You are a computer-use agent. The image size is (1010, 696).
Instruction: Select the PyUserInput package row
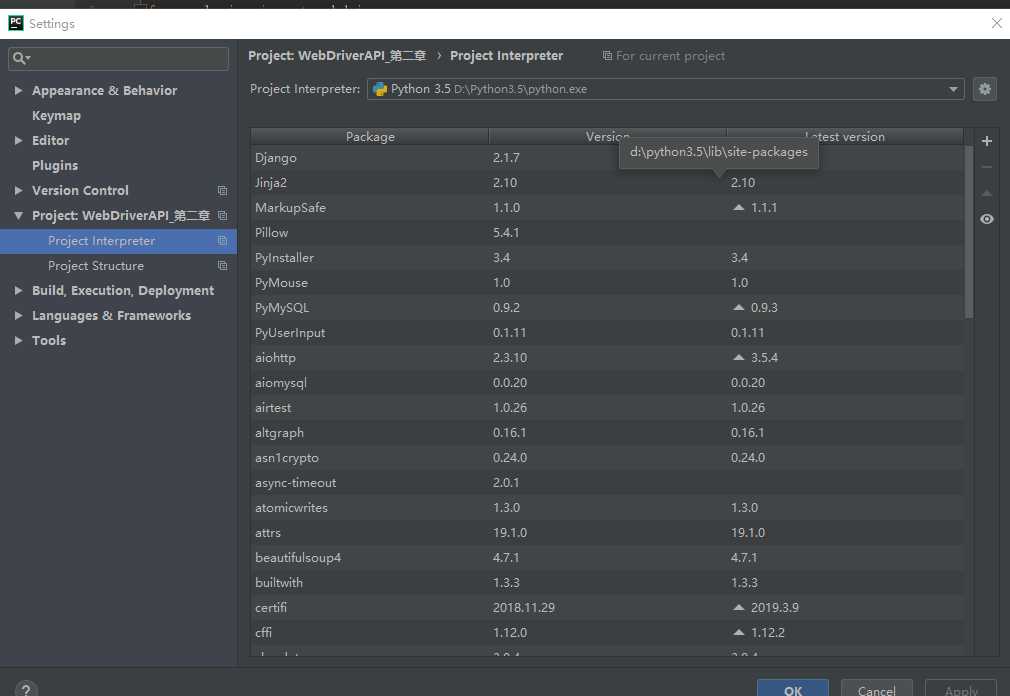pos(607,333)
